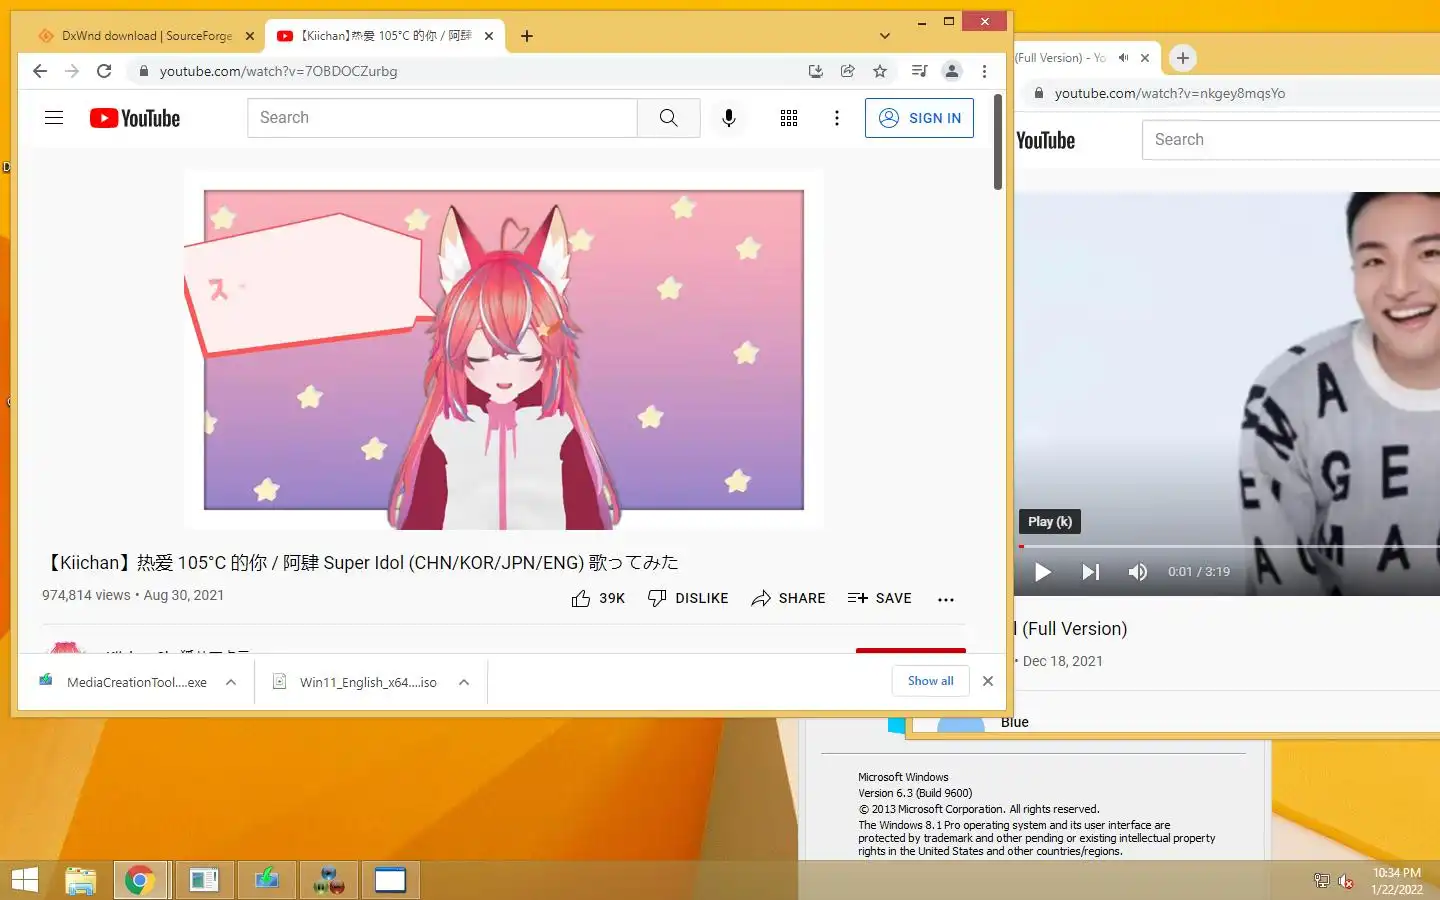This screenshot has height=900, width=1440.
Task: Click the Chrome taskbar icon
Action: (x=140, y=880)
